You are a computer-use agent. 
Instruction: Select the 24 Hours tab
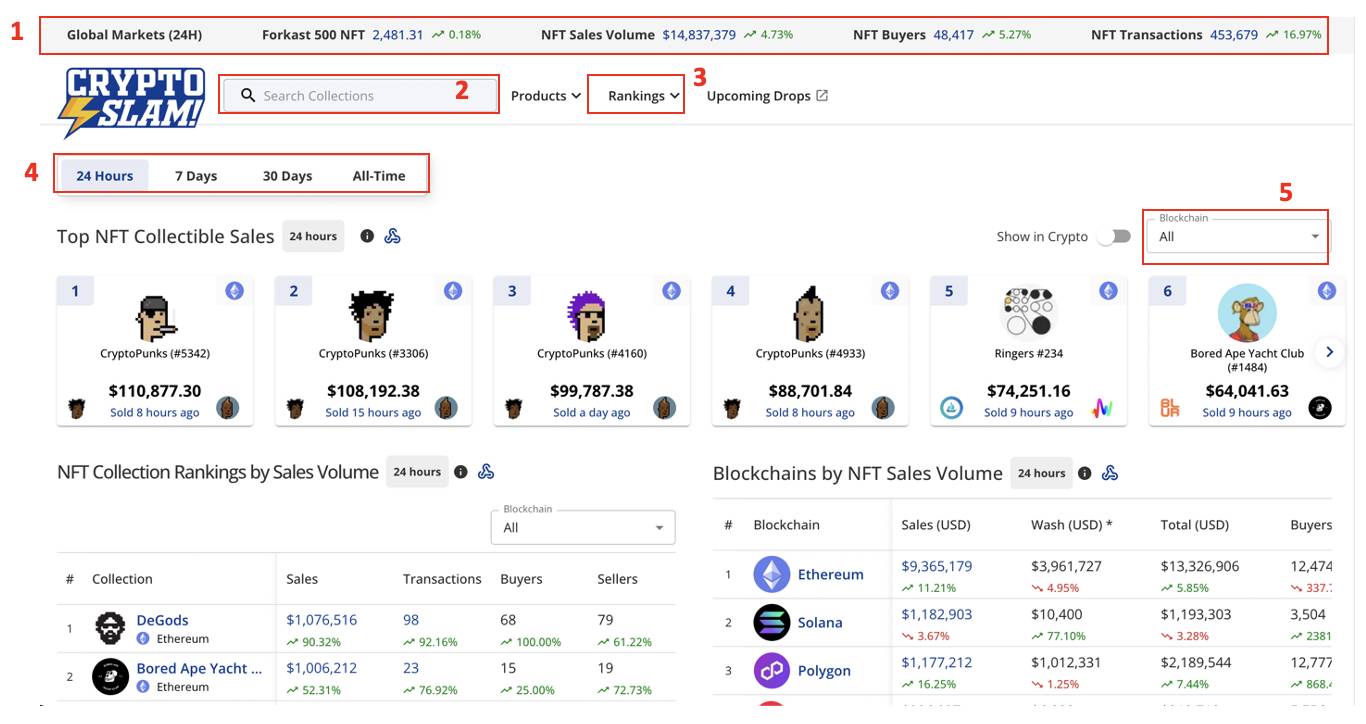pos(105,176)
